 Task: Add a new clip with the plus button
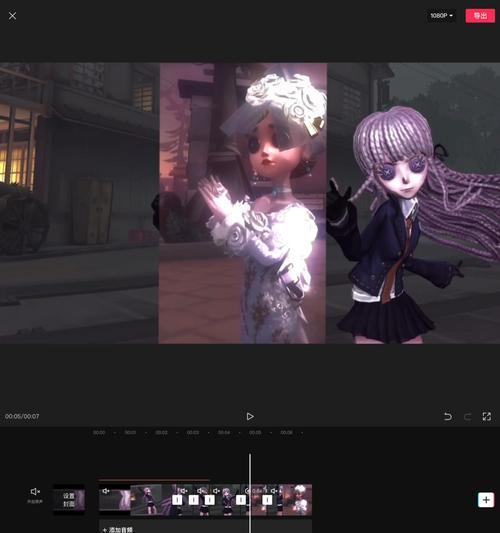click(486, 500)
